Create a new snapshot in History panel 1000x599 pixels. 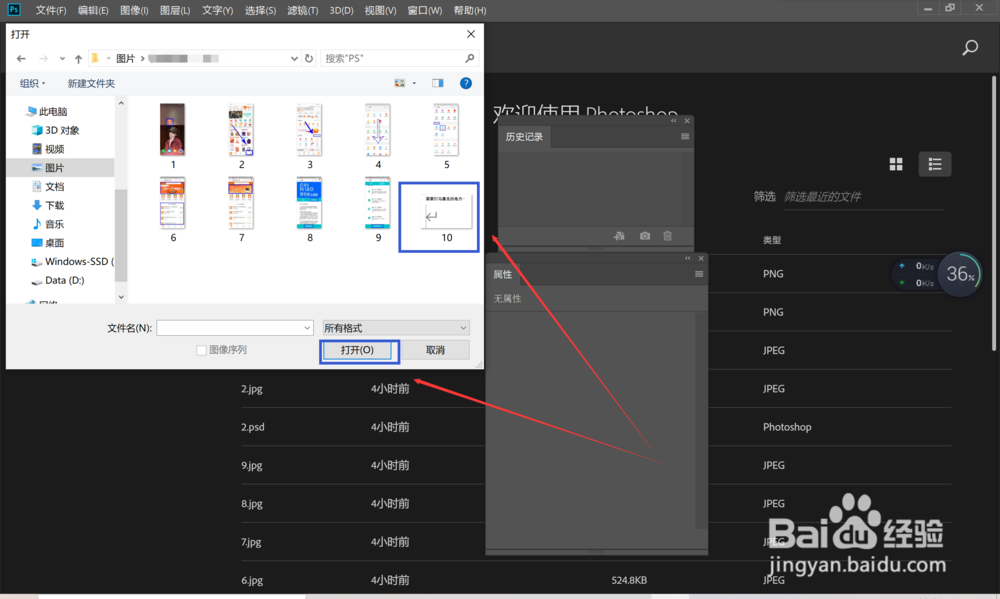(645, 236)
